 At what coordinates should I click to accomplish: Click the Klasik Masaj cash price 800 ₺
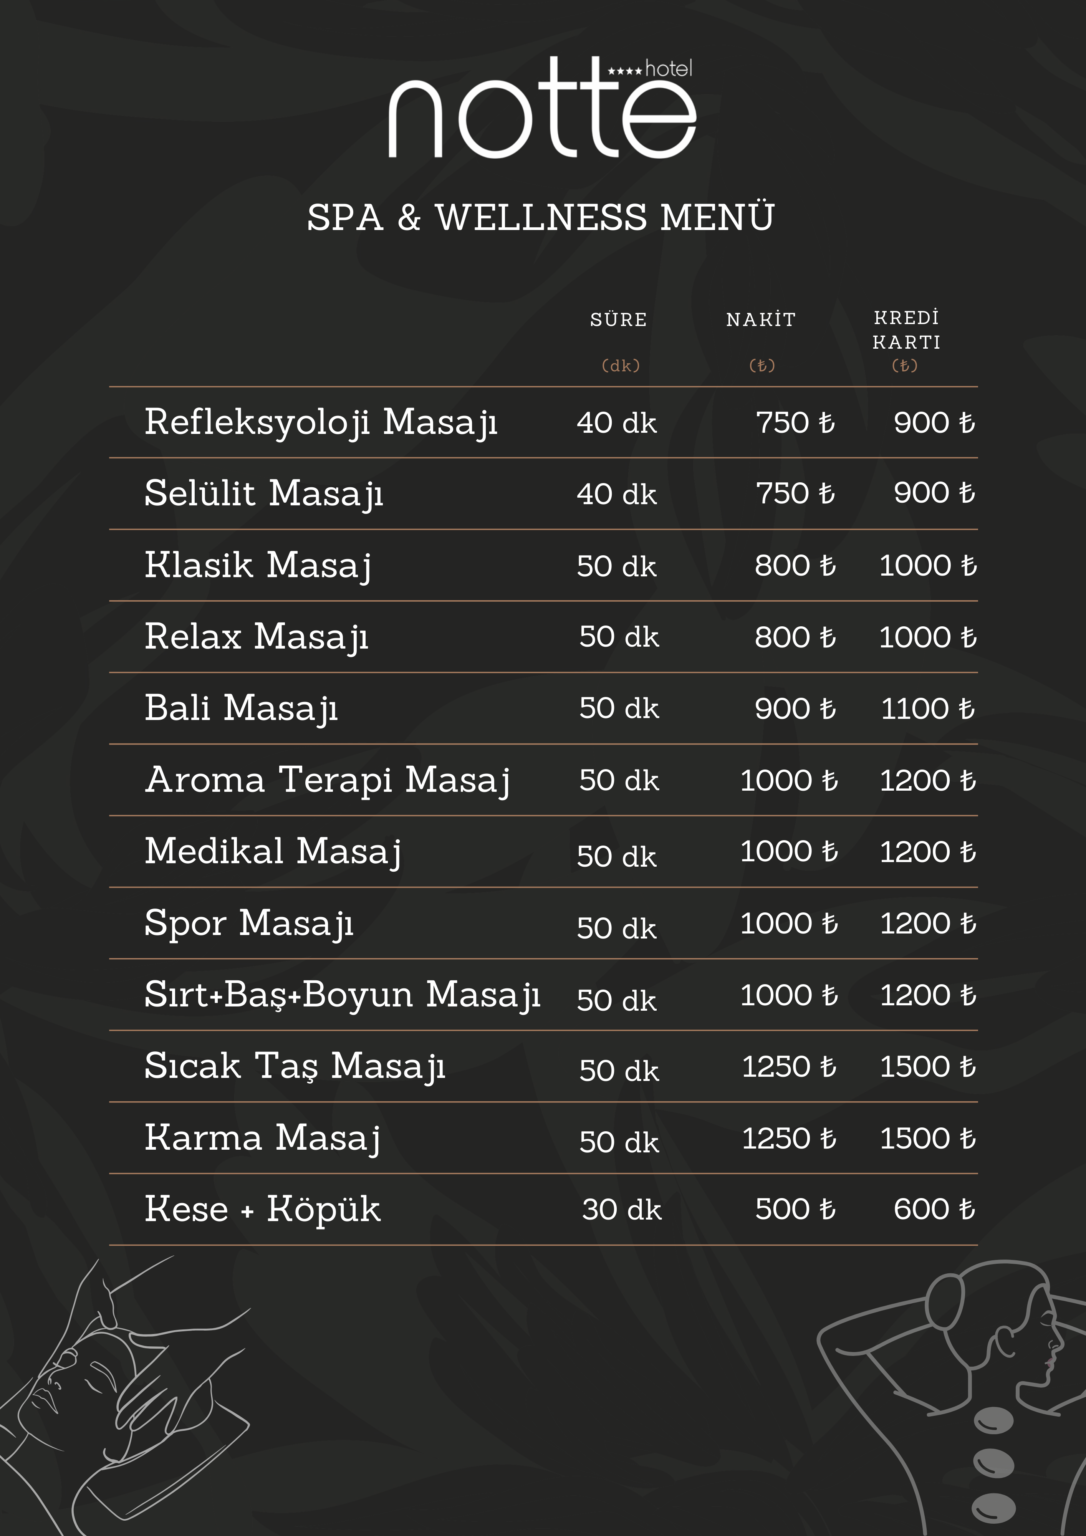795,566
